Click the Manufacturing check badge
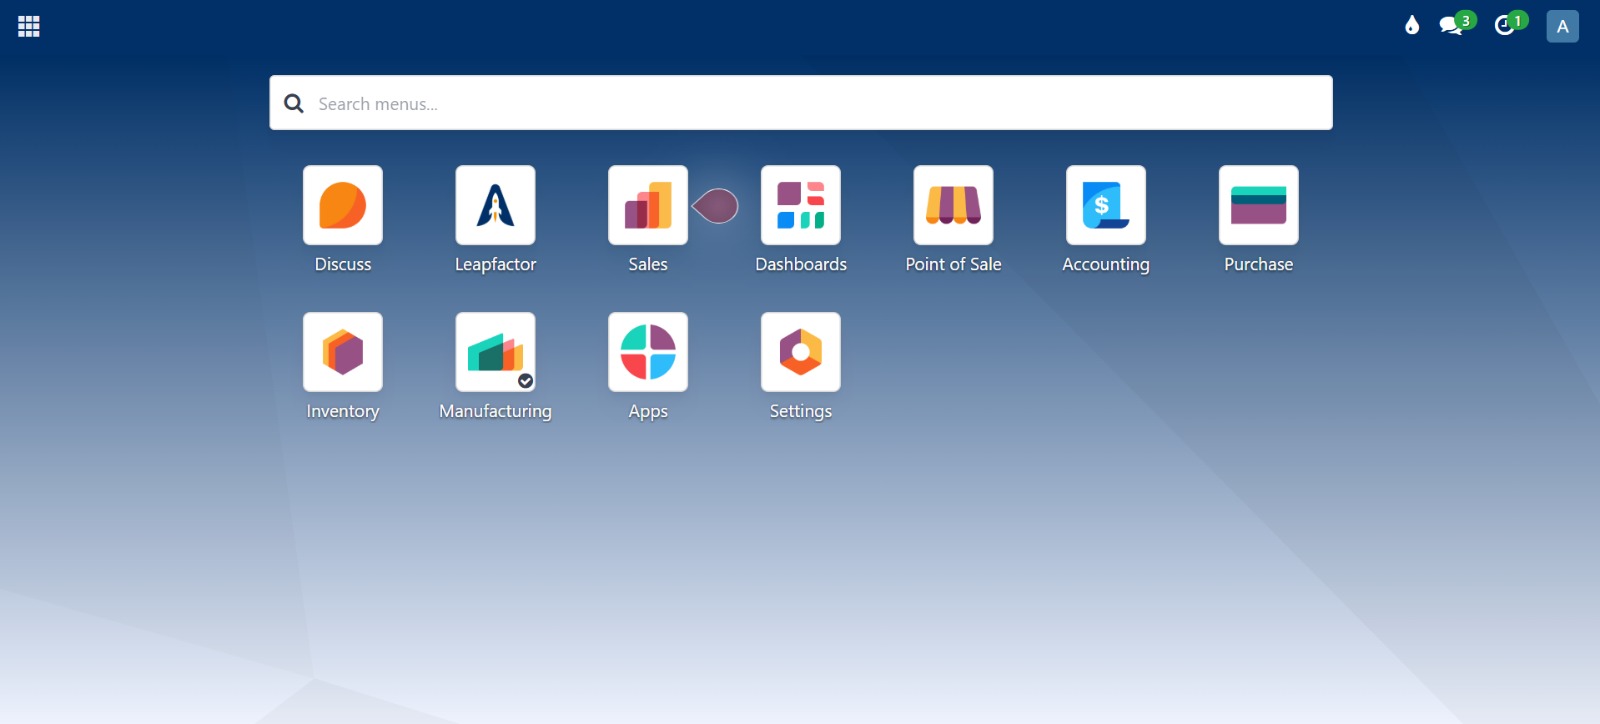The image size is (1600, 724). (x=526, y=381)
